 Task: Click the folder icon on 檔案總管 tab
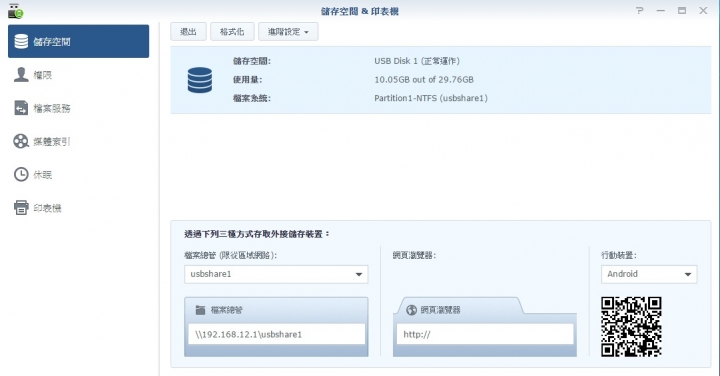coord(200,310)
